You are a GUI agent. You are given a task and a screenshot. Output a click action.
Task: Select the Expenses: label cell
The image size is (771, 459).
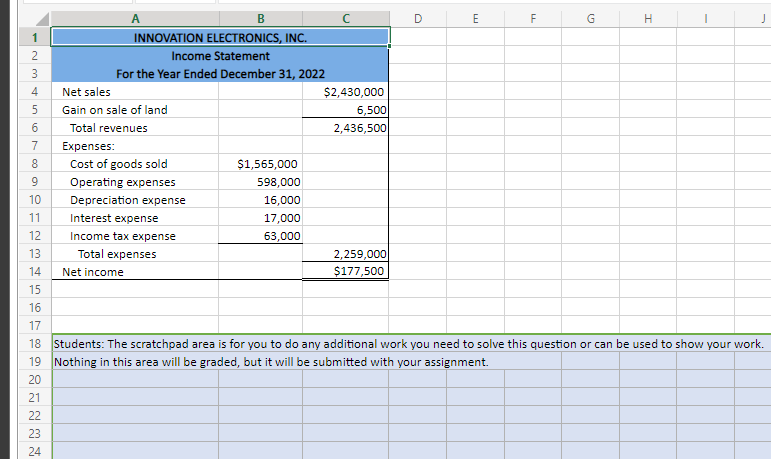click(135, 146)
